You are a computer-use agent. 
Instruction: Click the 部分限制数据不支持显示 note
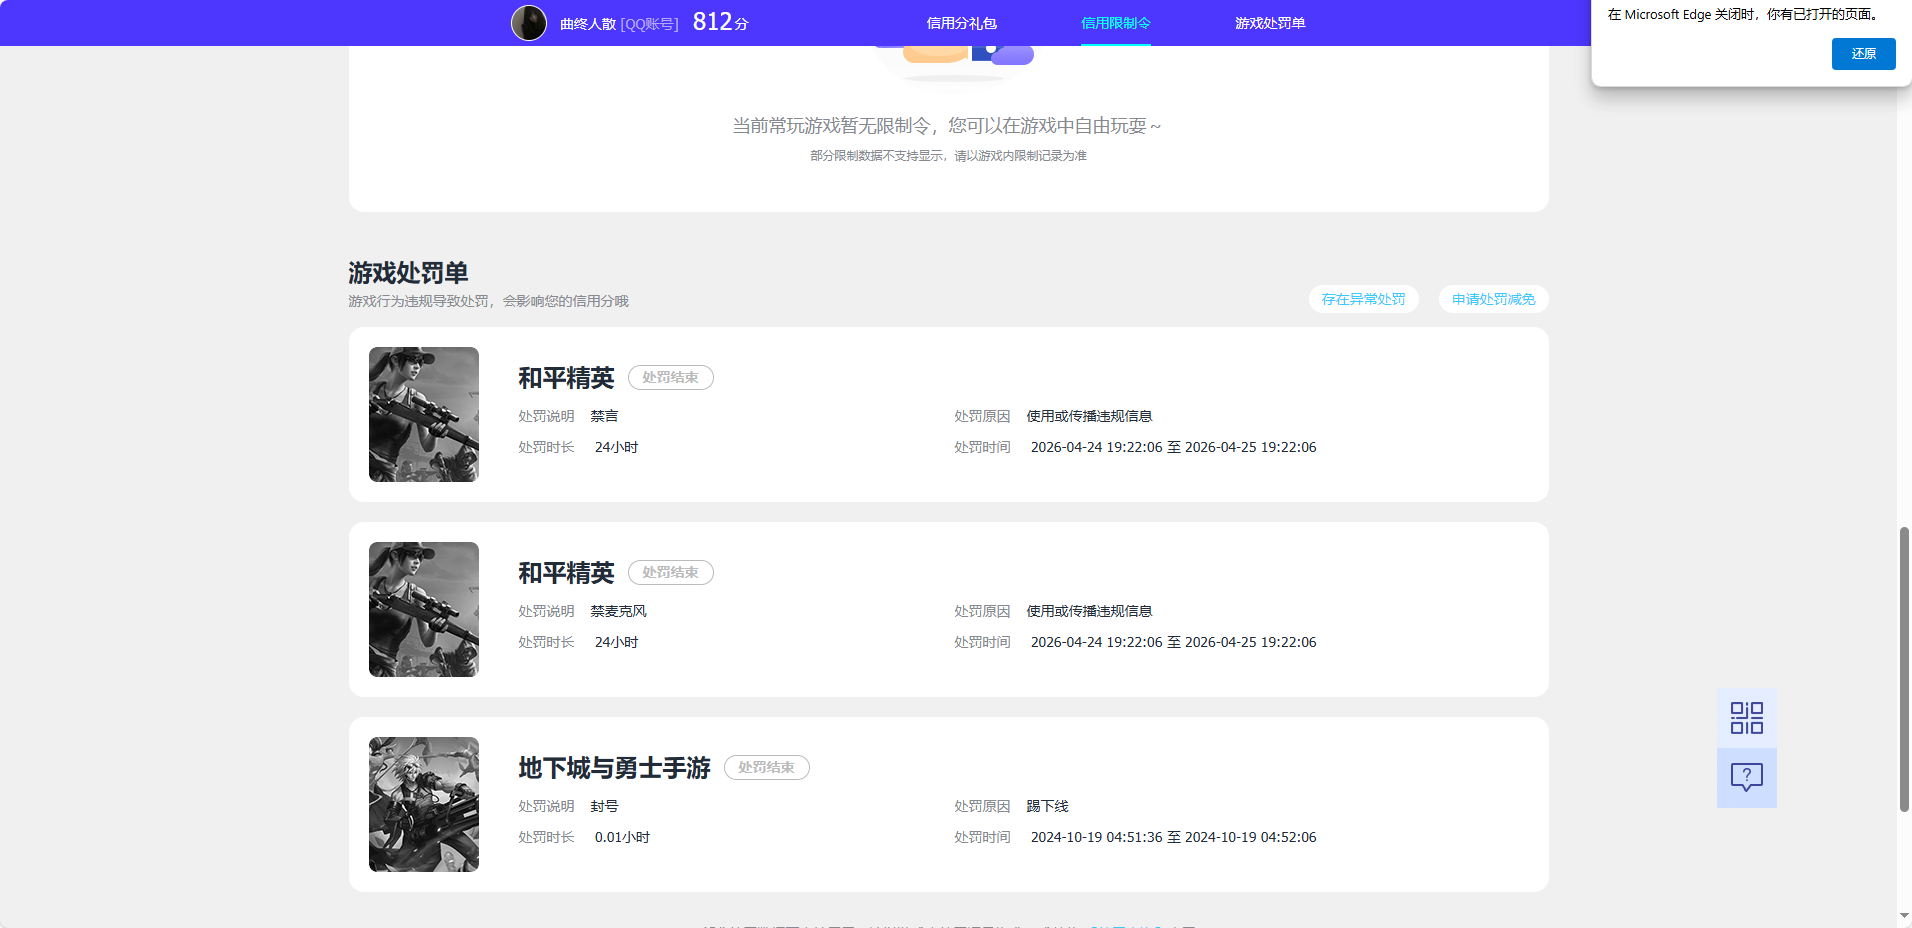tap(948, 156)
